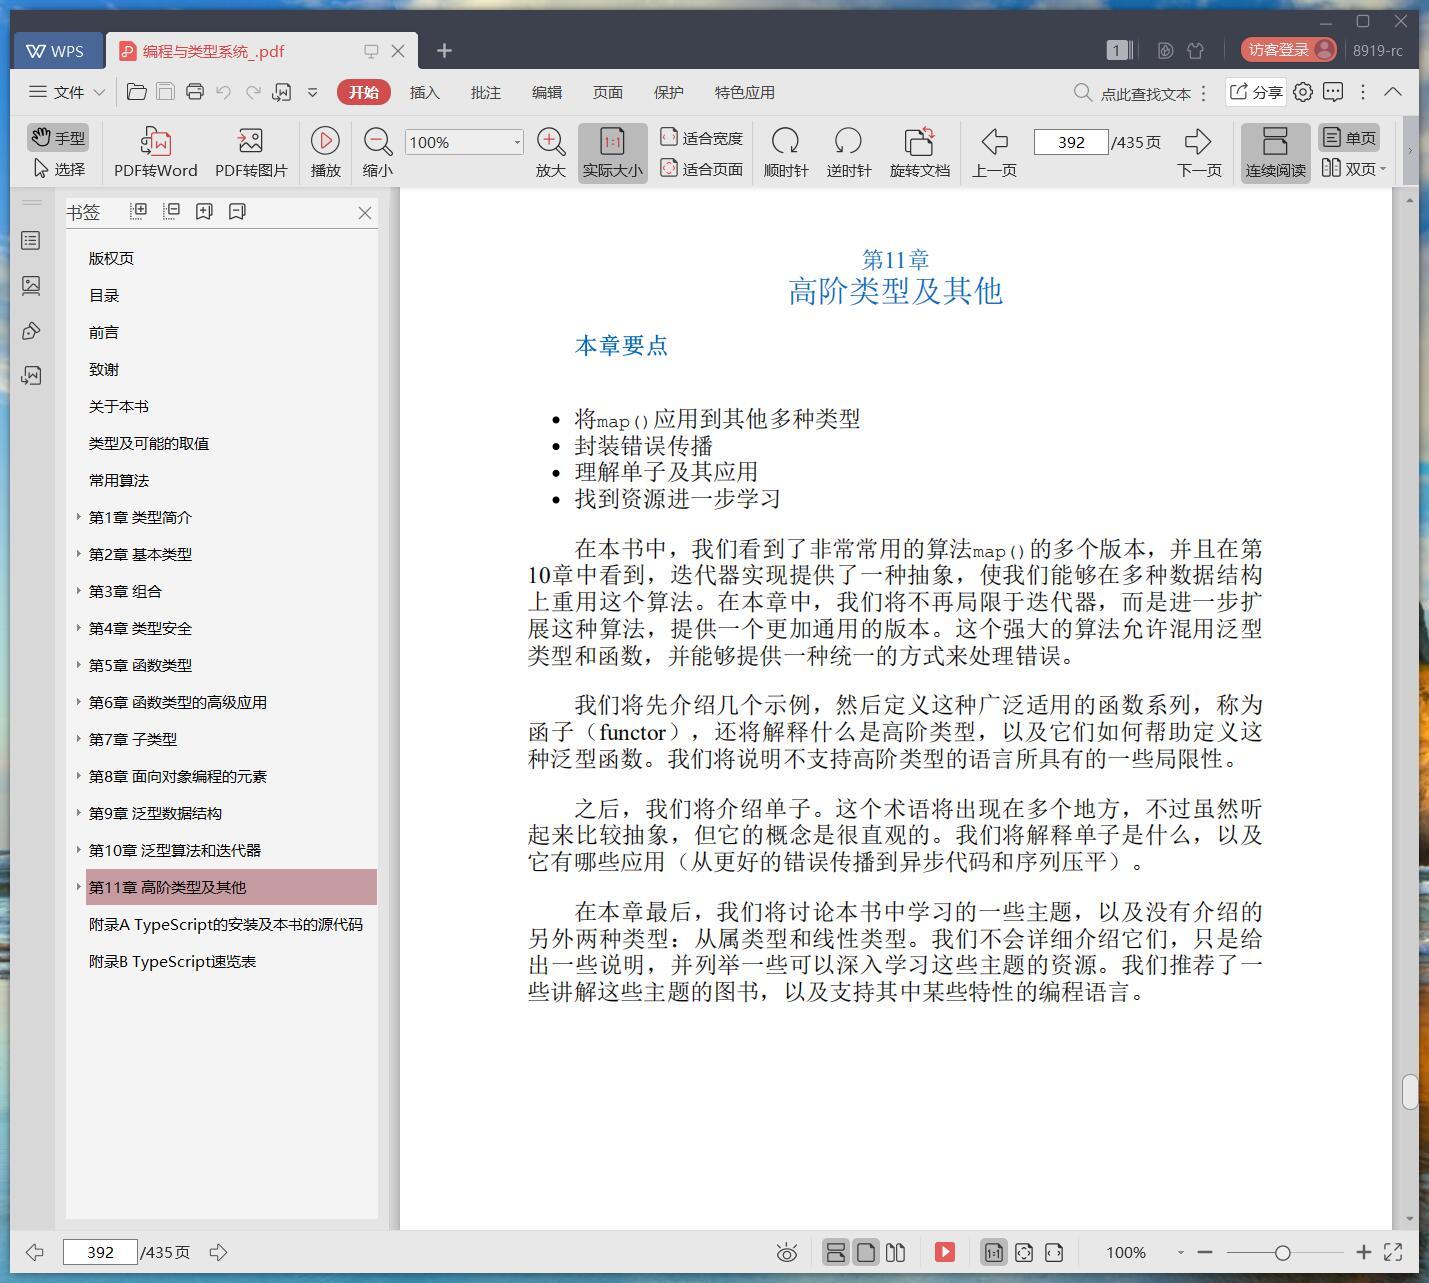
Task: Switch to the Insert ribbon tab
Action: point(424,92)
